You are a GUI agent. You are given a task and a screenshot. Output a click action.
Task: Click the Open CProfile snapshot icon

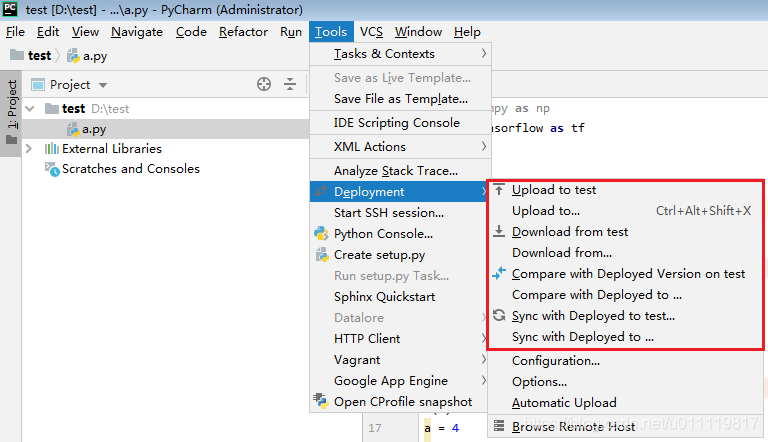point(321,401)
